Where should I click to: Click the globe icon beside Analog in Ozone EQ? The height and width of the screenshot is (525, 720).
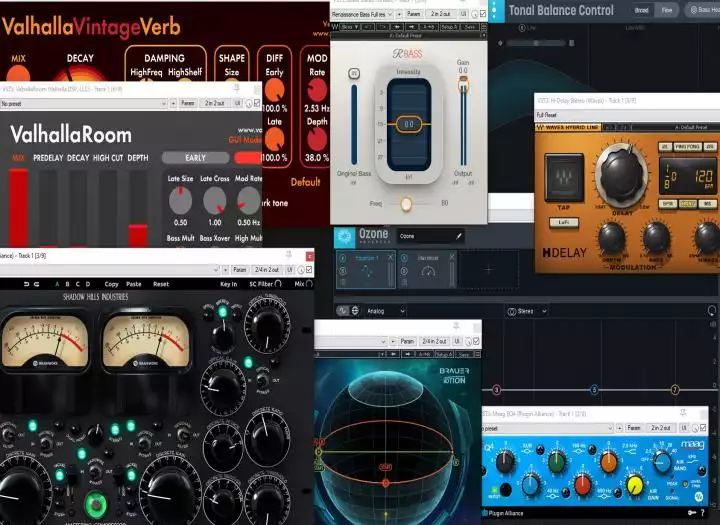(x=355, y=311)
